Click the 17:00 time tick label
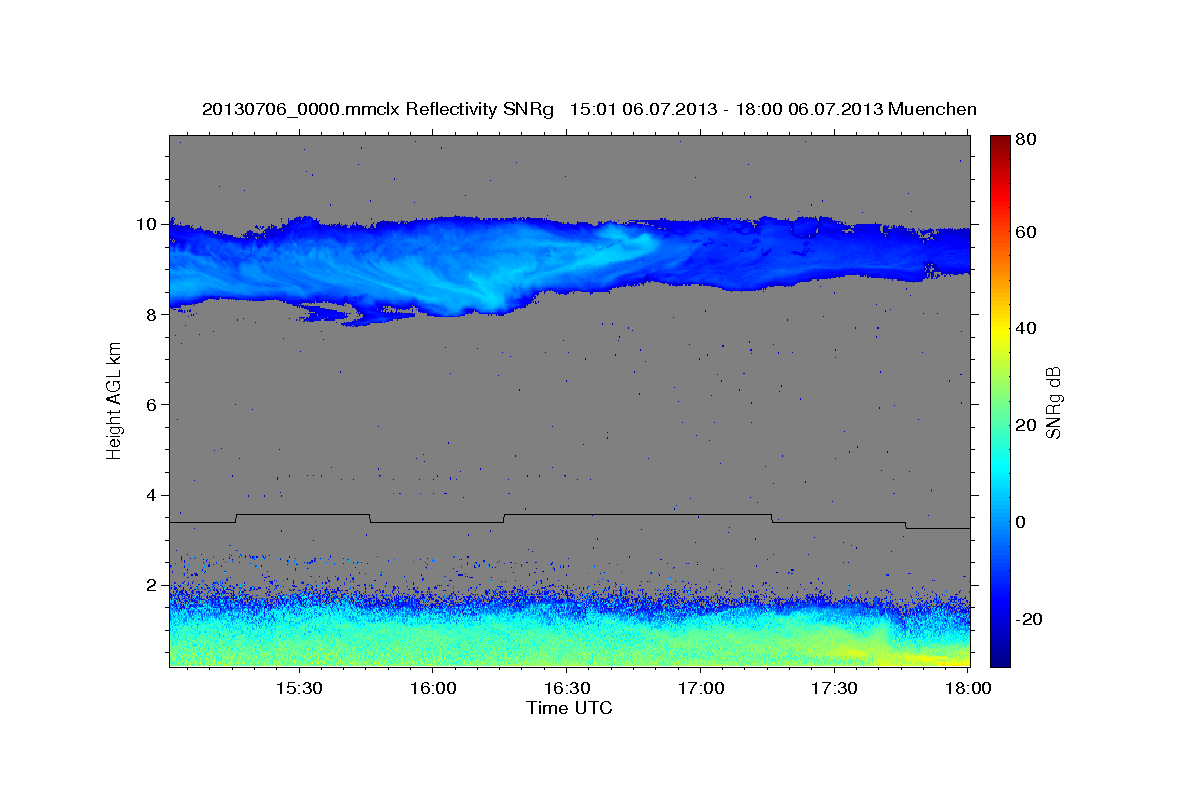 (x=700, y=689)
